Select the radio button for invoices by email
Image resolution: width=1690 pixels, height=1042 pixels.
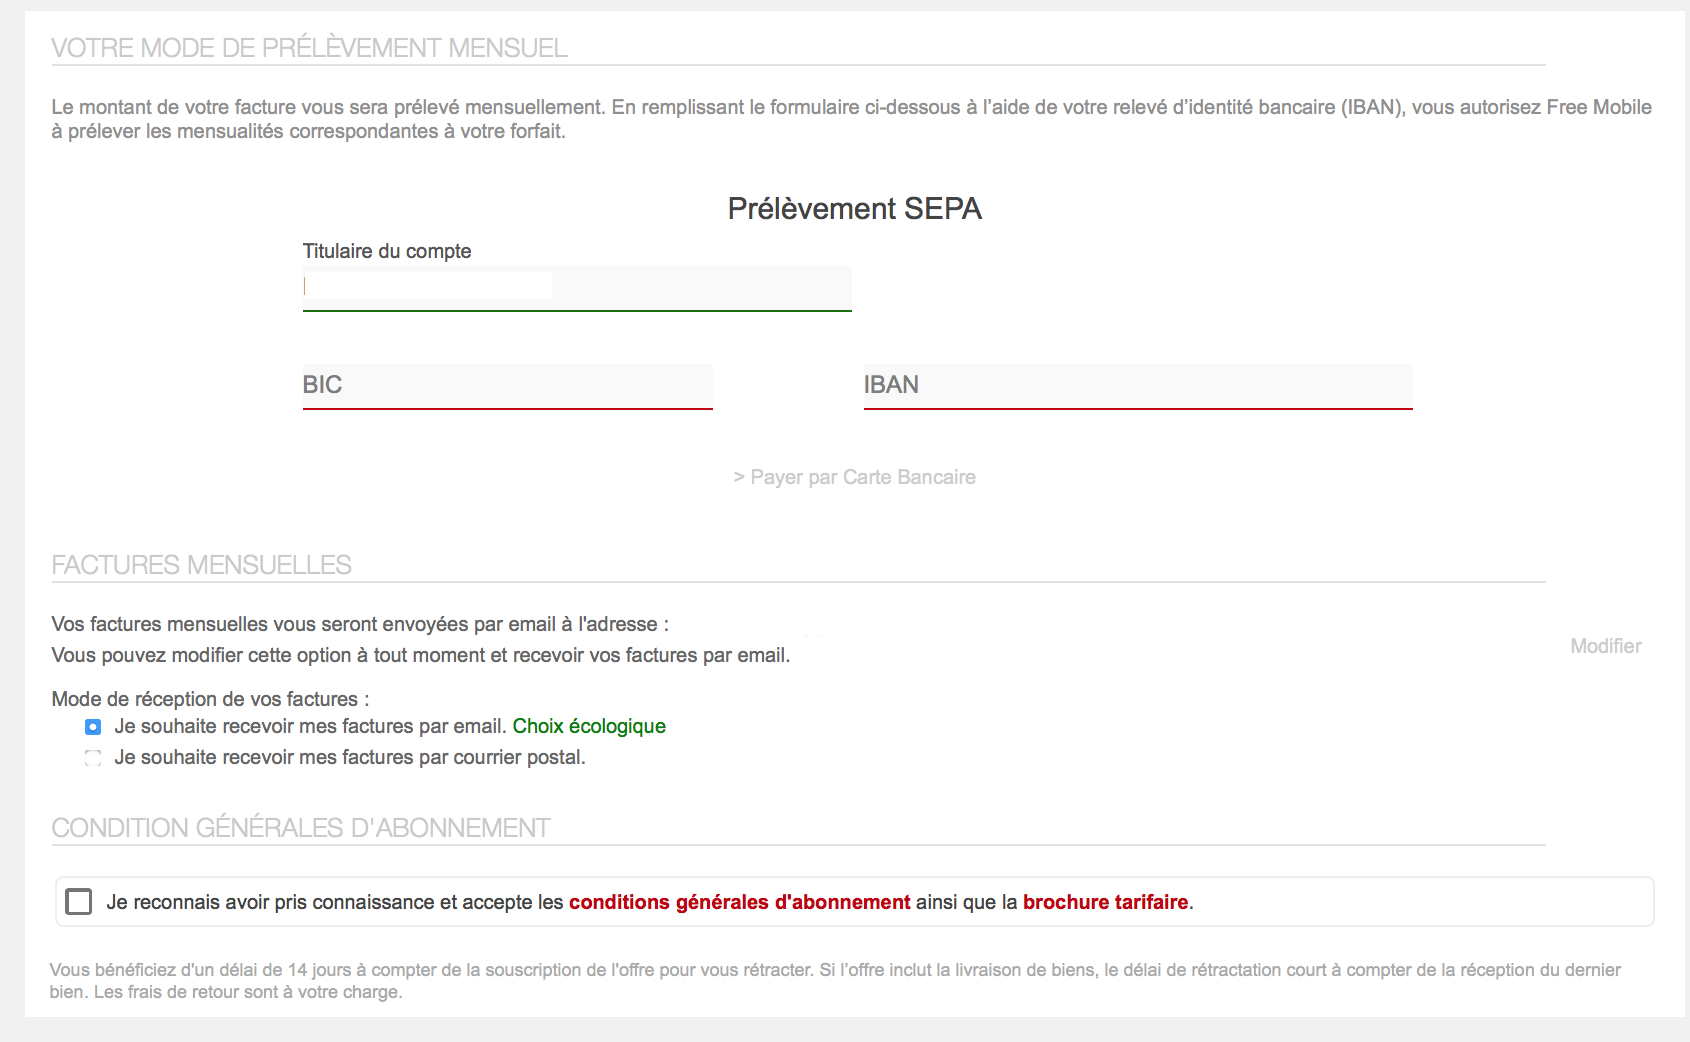pyautogui.click(x=93, y=727)
